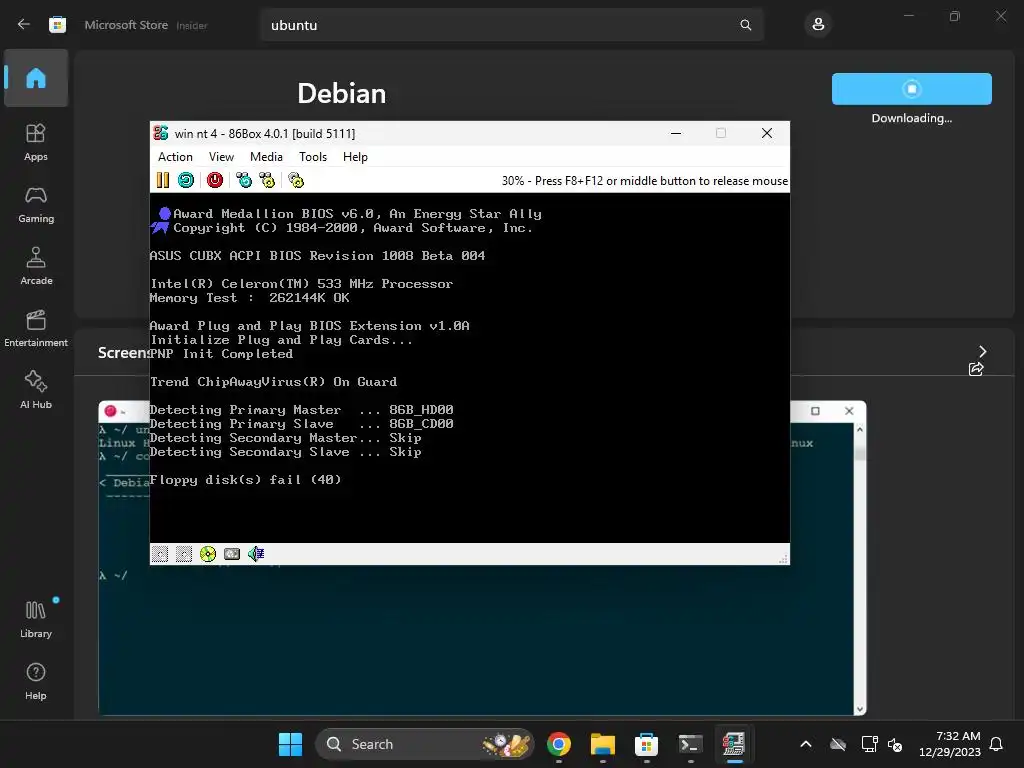
Task: Click 'Detecting Primary Master ... 86B_HD00' line
Action: coord(302,409)
